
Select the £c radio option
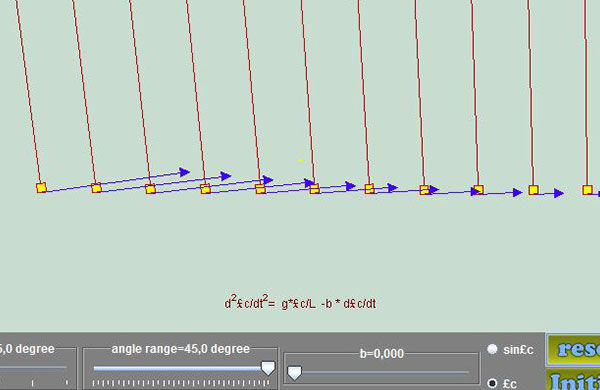[x=492, y=383]
